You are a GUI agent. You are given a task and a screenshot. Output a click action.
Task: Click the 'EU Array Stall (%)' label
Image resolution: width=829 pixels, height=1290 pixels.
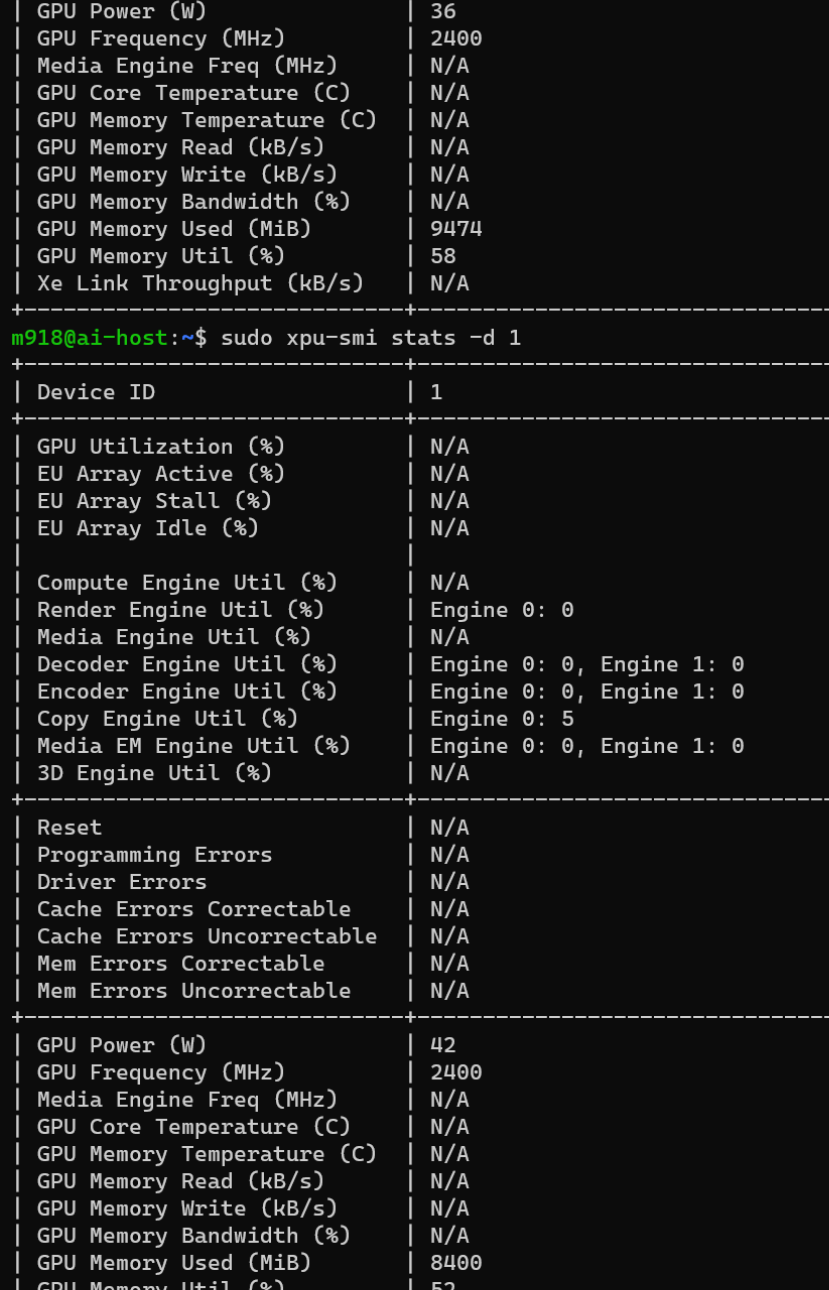[154, 501]
